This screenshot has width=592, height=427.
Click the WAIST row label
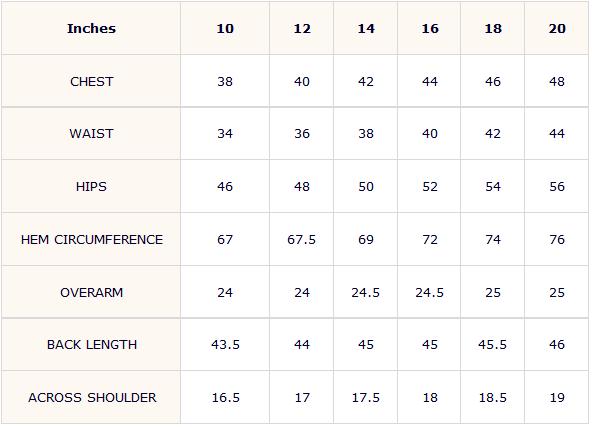[91, 134]
